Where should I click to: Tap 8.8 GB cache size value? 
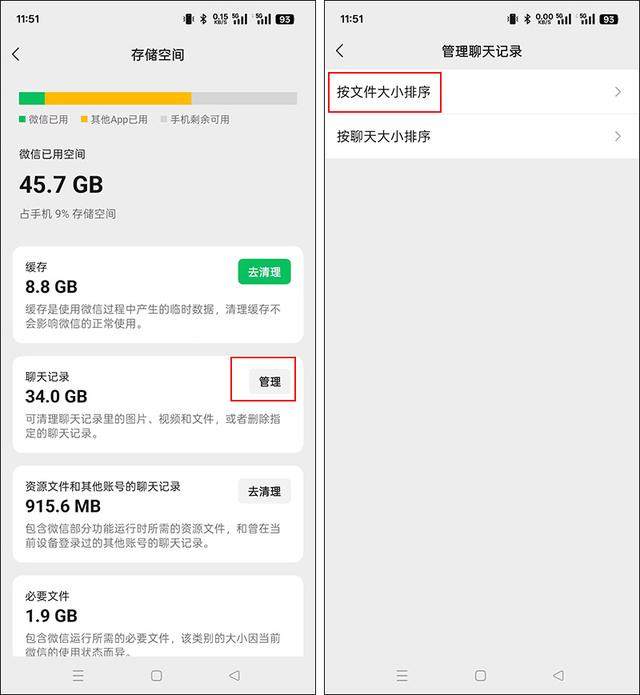coord(51,287)
